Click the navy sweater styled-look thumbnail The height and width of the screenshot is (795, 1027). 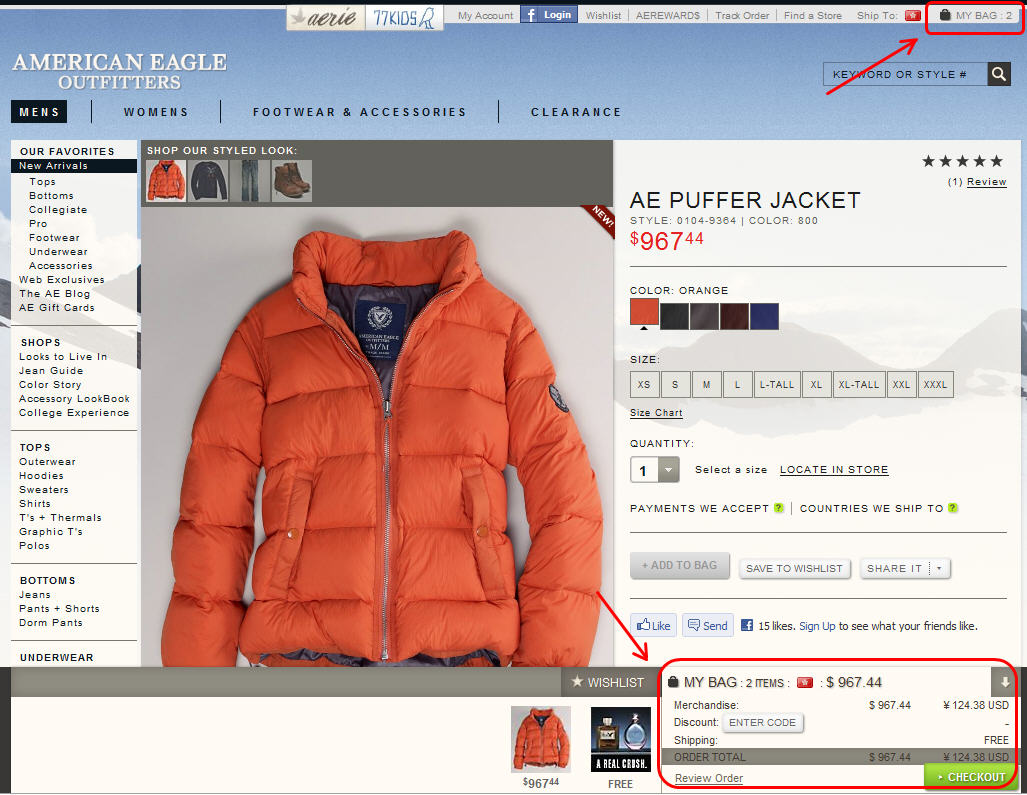pos(209,180)
